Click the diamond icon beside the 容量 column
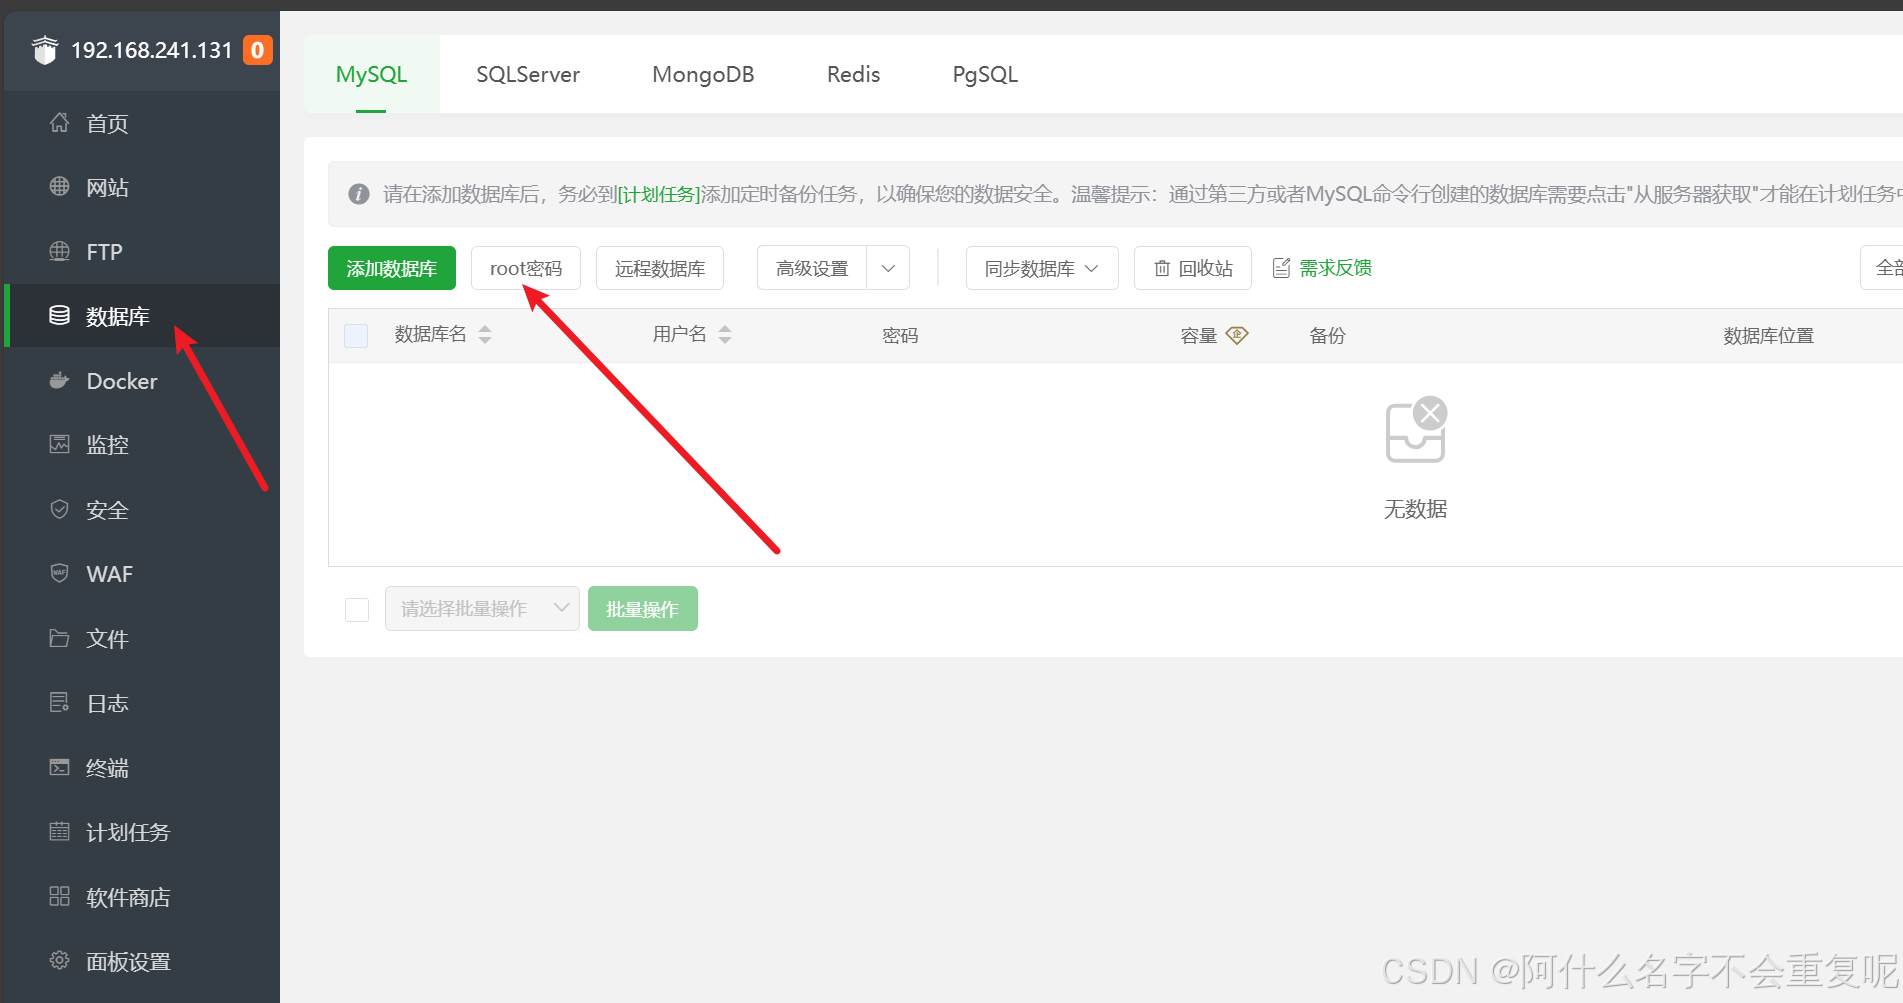The height and width of the screenshot is (1003, 1903). pyautogui.click(x=1237, y=335)
